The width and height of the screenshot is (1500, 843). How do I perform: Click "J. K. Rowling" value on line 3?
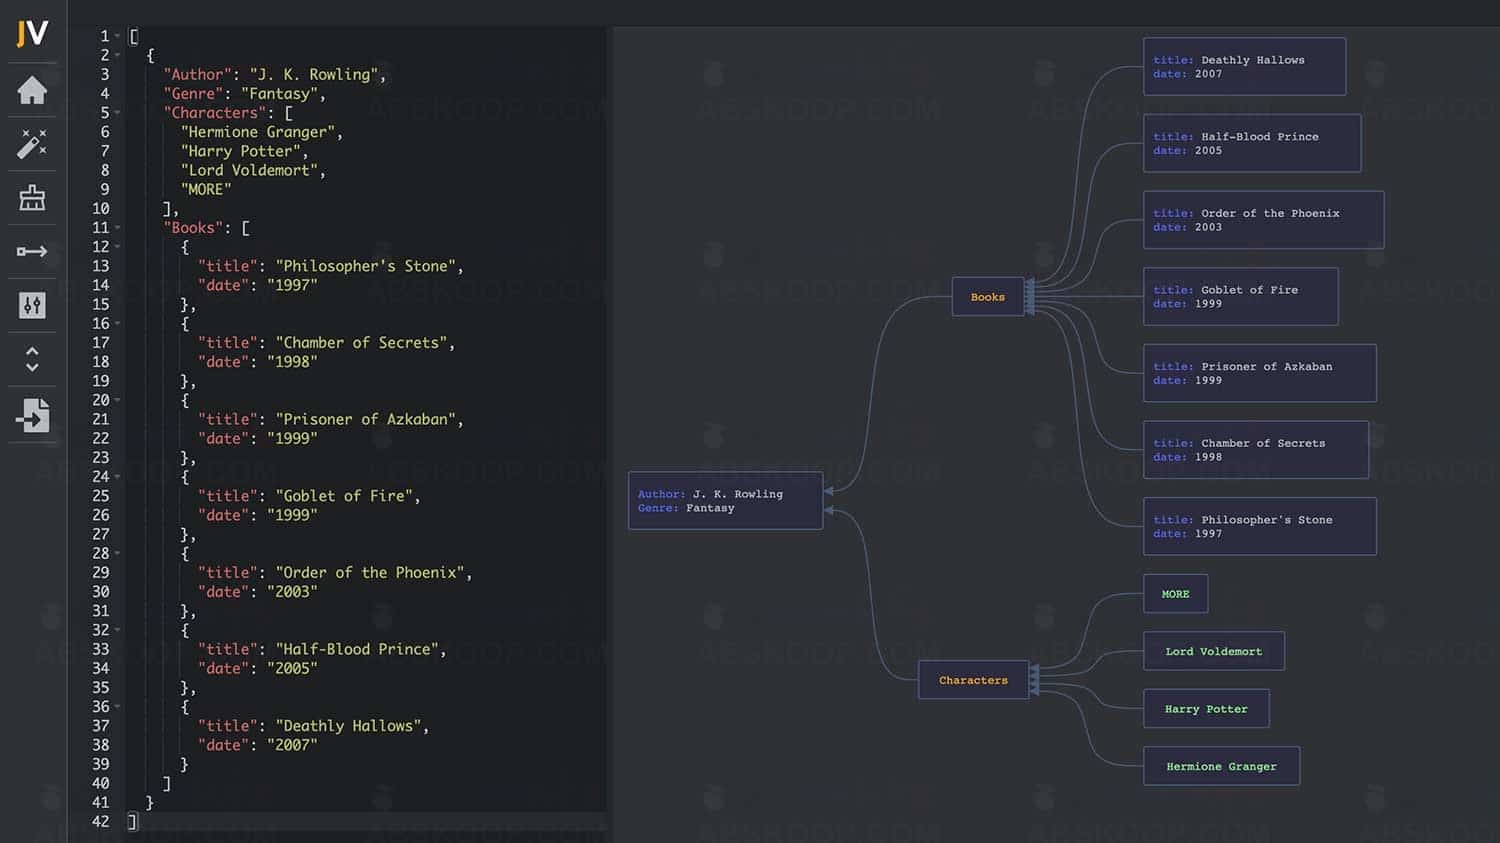(314, 75)
